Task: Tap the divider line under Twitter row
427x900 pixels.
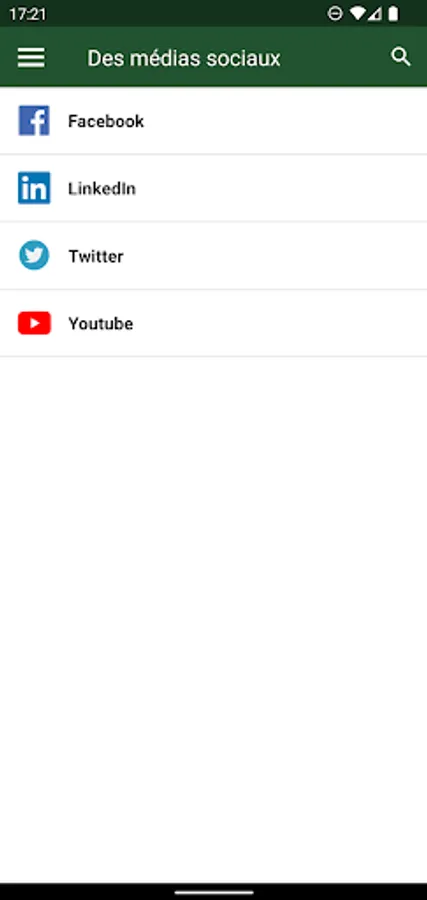Action: point(214,289)
